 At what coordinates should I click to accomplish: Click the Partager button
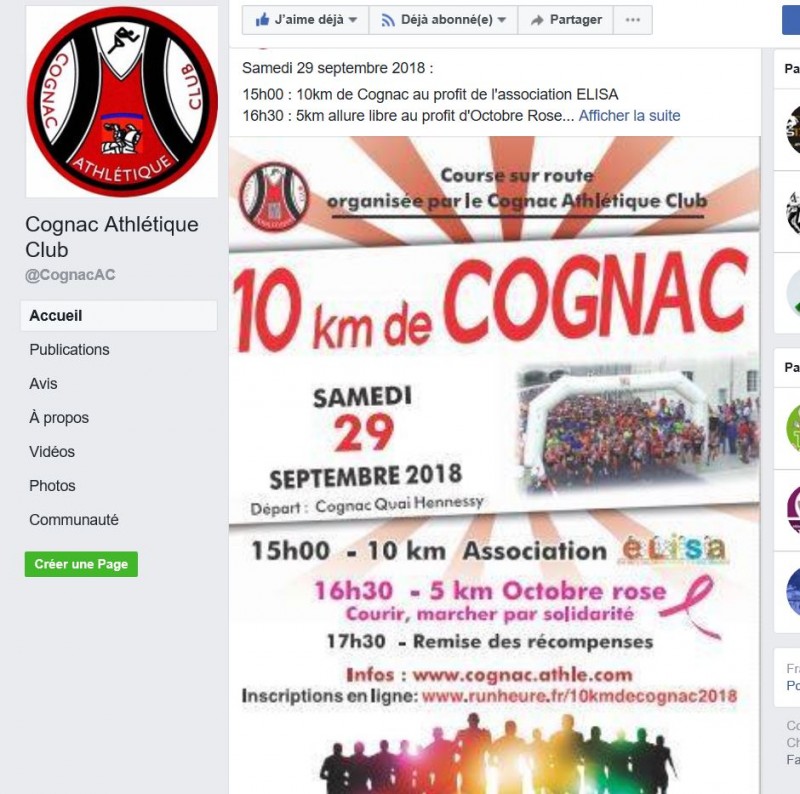point(565,20)
